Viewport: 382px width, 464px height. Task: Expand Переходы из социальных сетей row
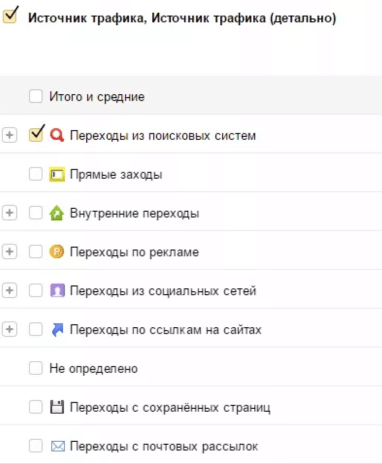pos(9,290)
